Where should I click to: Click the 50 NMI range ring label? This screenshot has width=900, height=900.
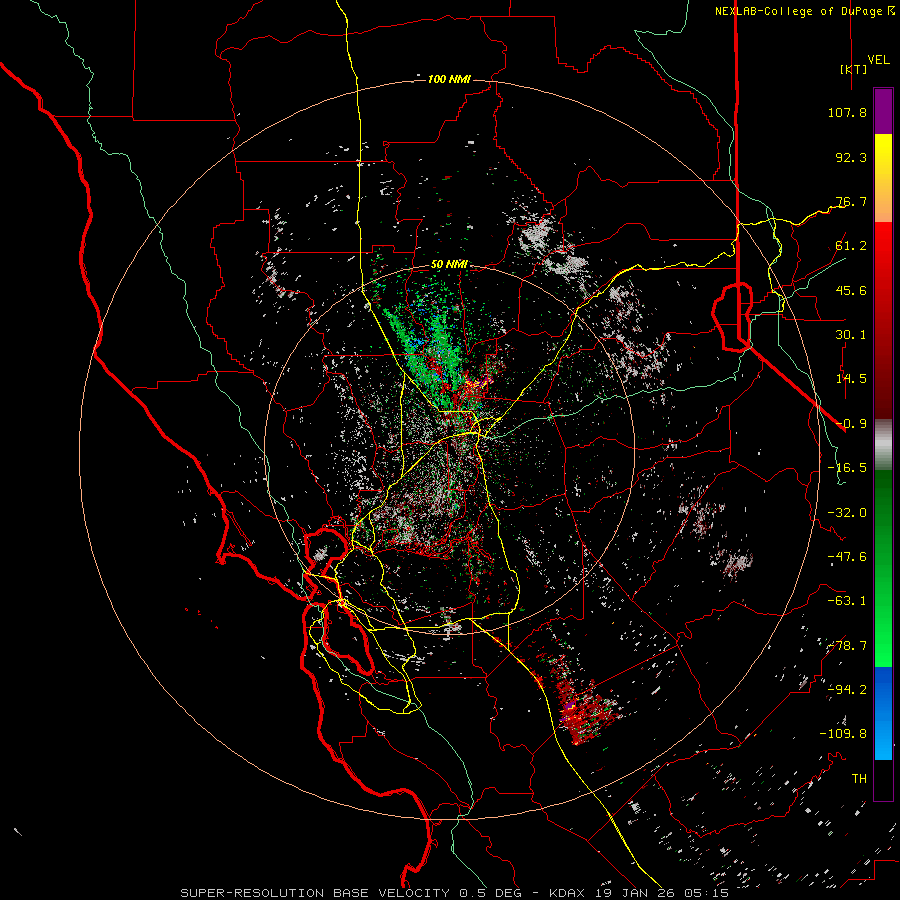[x=449, y=265]
